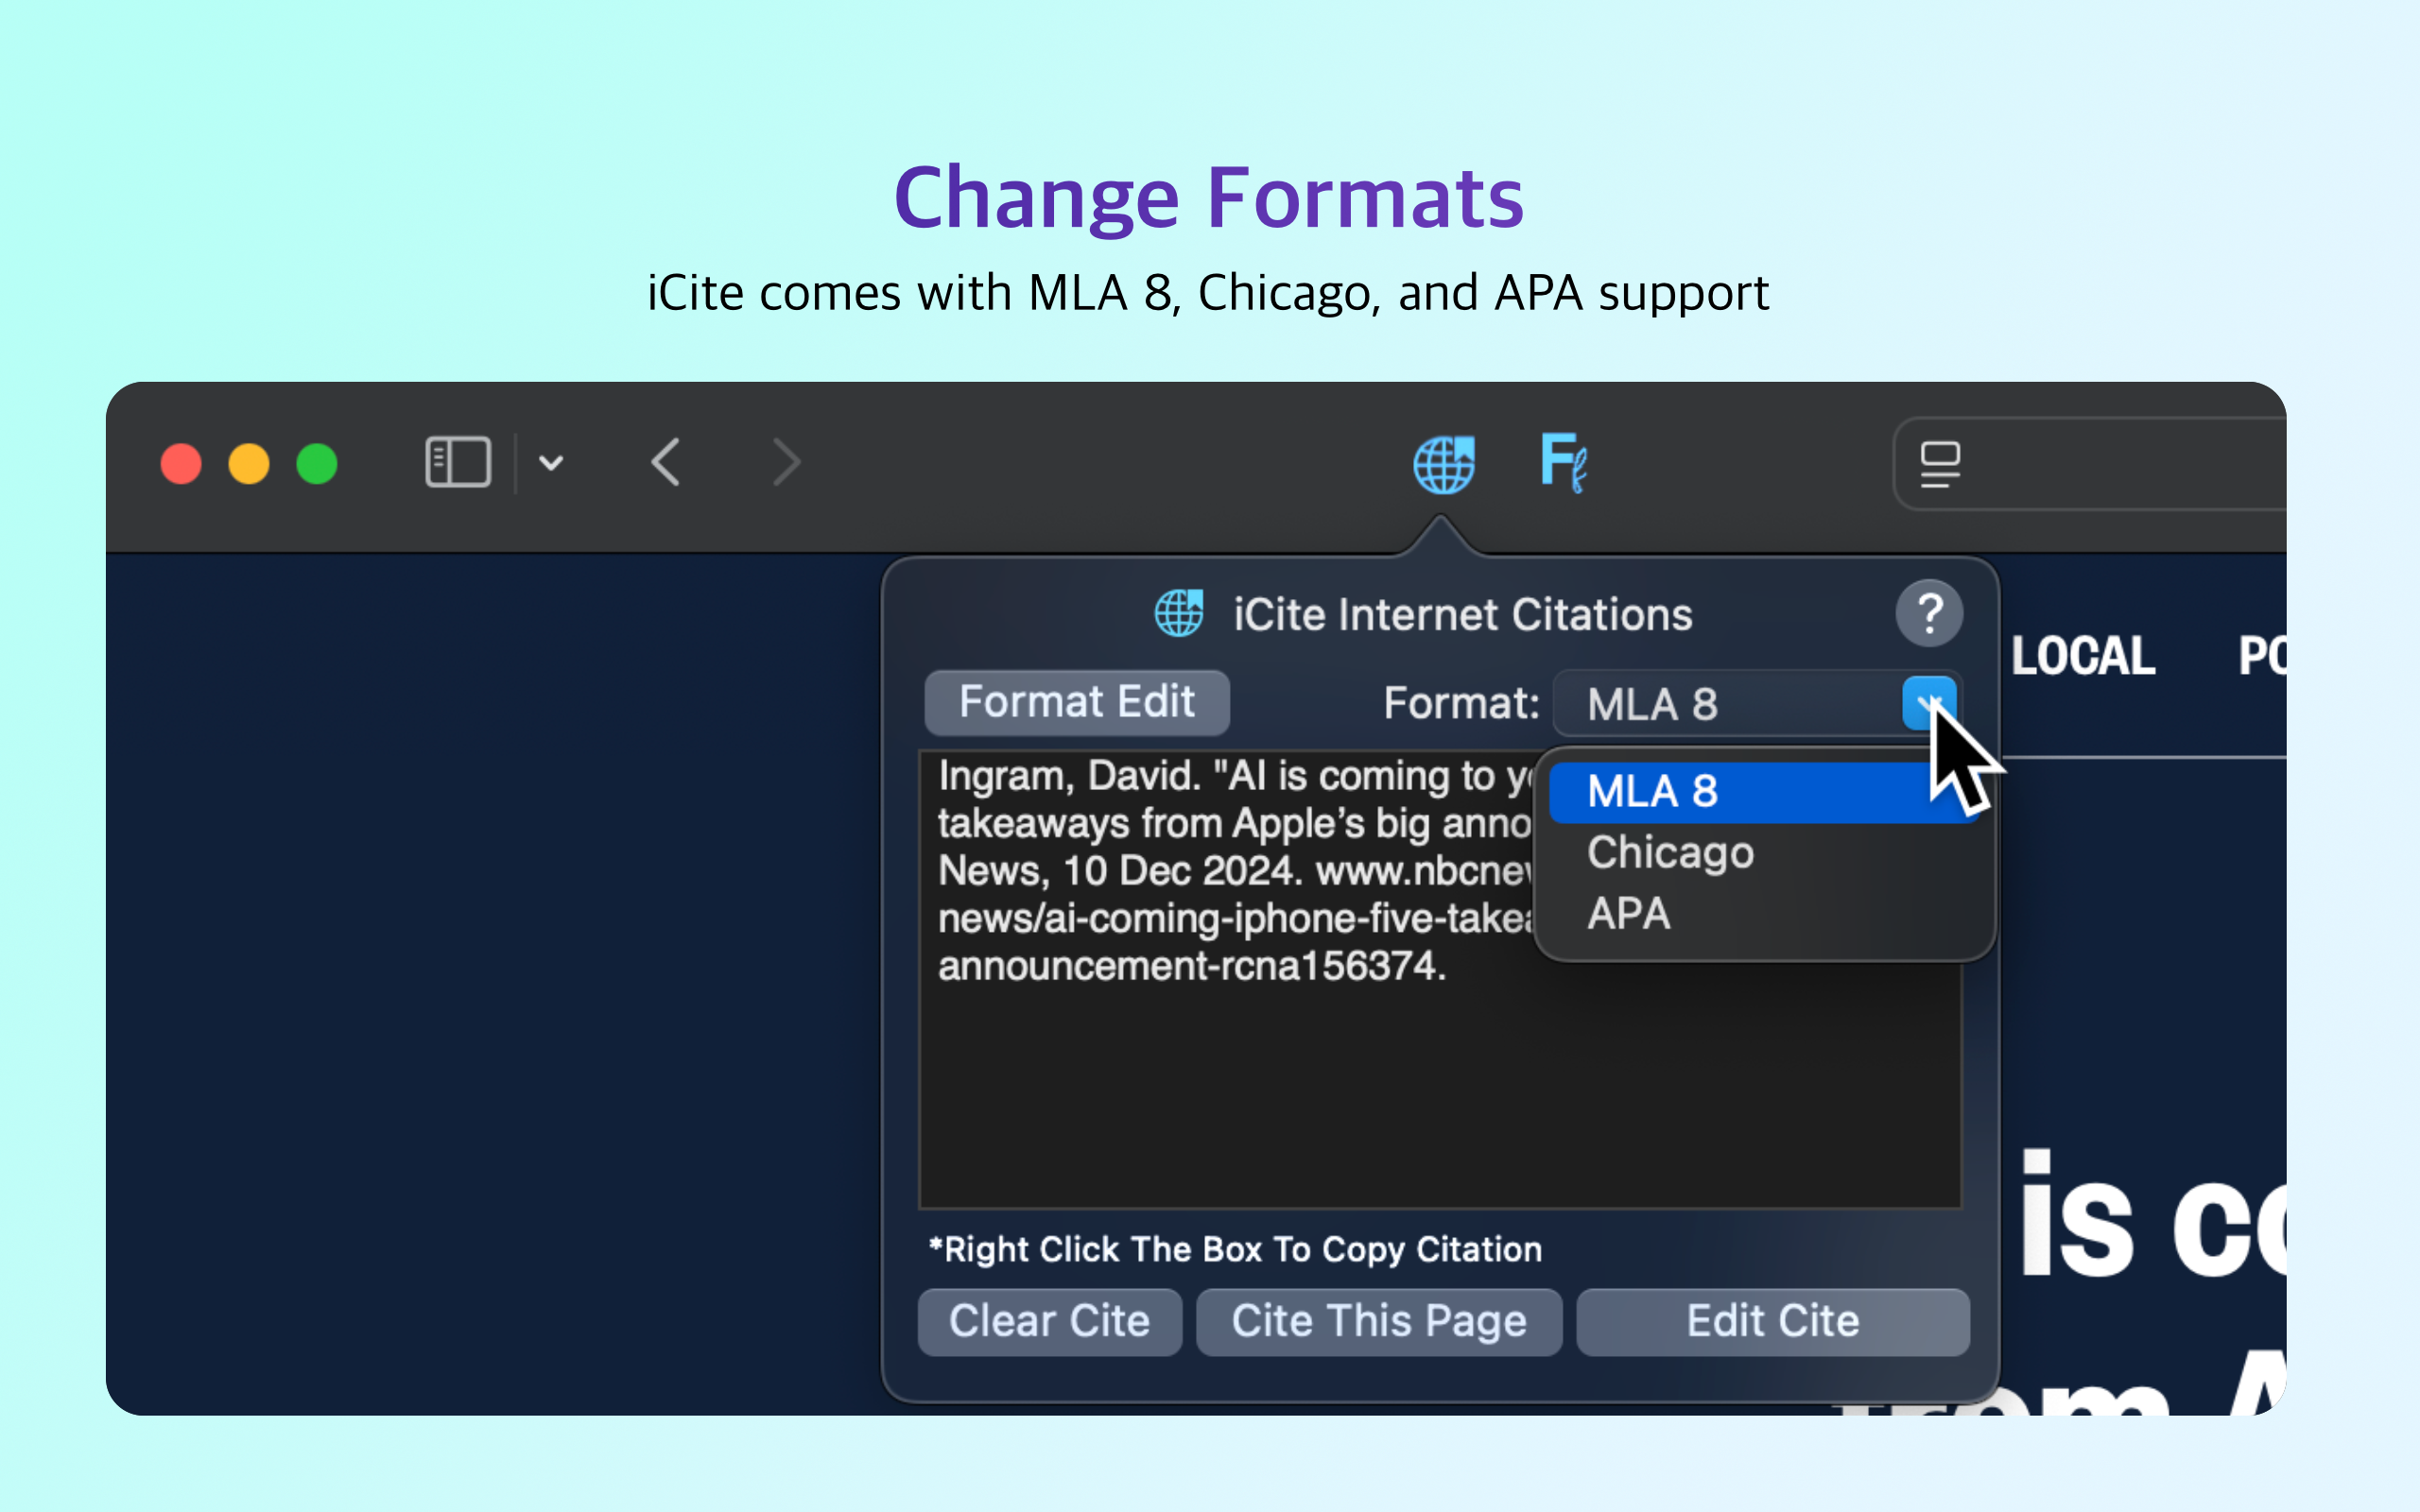Expand the tab group chevron next to sidebar
The image size is (2420, 1512).
pyautogui.click(x=551, y=462)
